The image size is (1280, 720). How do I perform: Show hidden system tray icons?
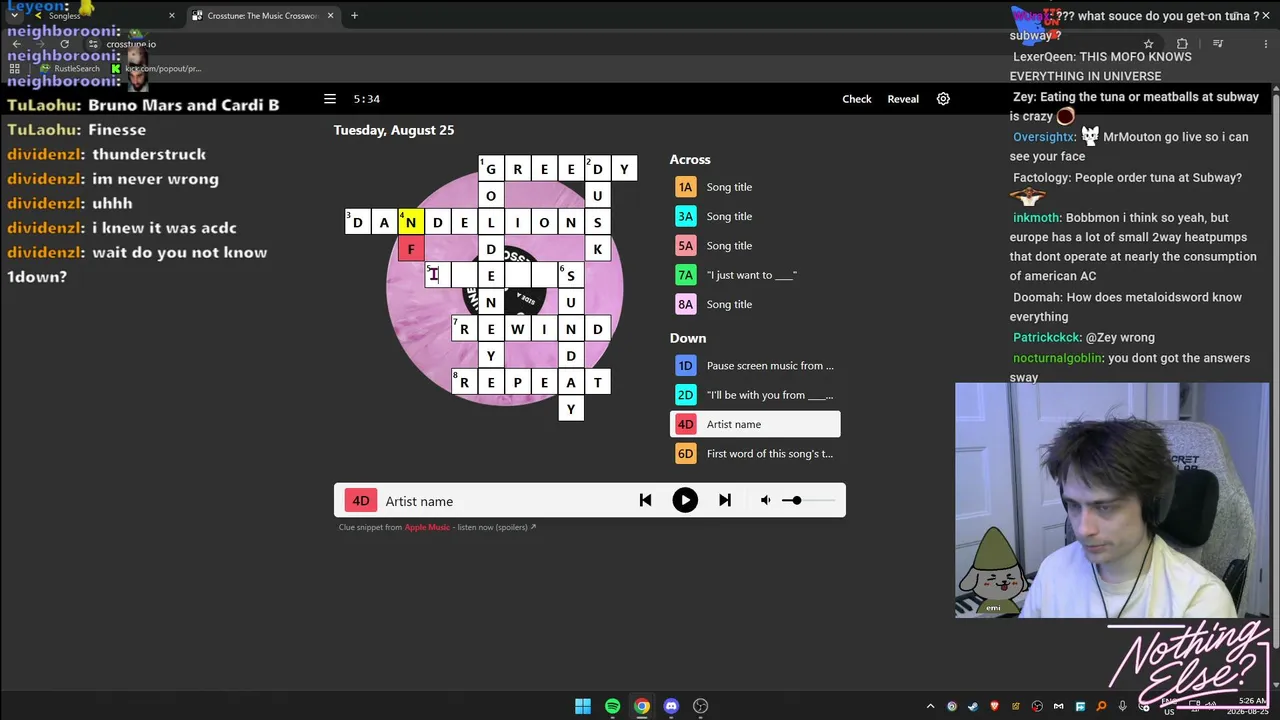click(x=930, y=707)
